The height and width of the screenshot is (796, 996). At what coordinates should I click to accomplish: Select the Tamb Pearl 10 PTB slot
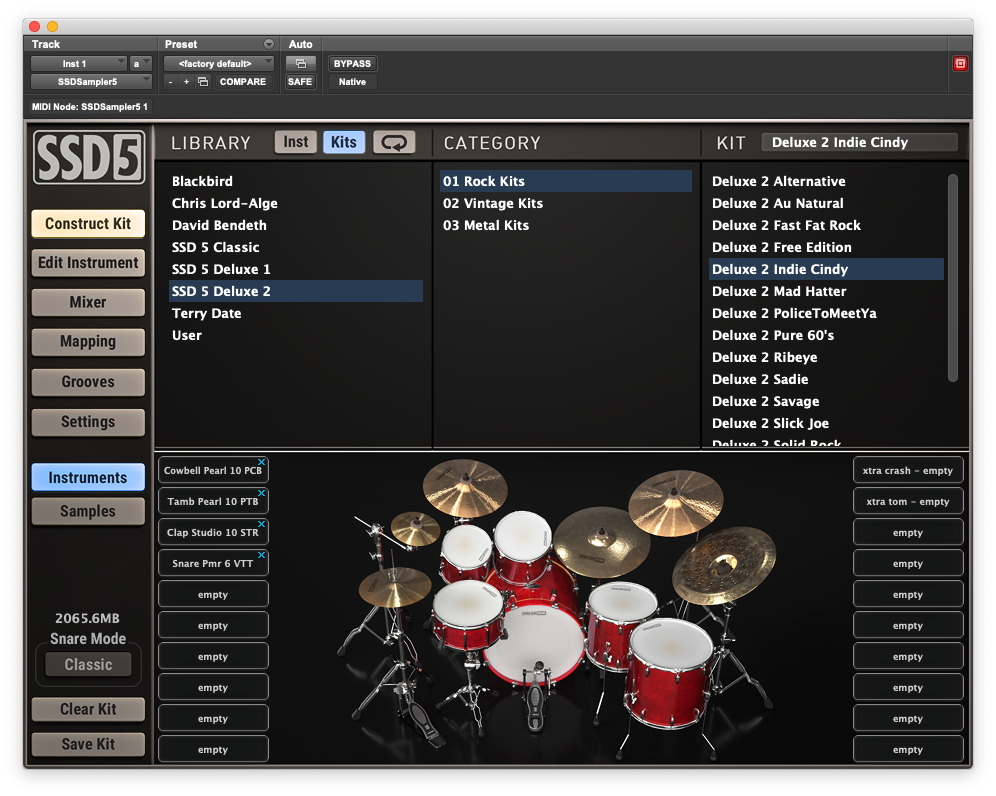(213, 502)
